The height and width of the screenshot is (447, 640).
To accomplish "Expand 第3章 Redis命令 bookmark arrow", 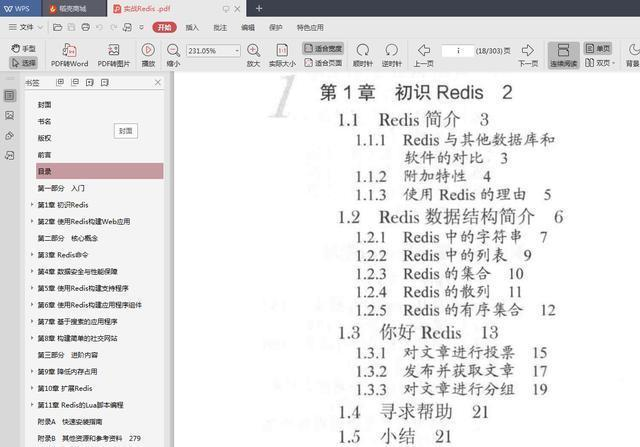I will point(32,255).
